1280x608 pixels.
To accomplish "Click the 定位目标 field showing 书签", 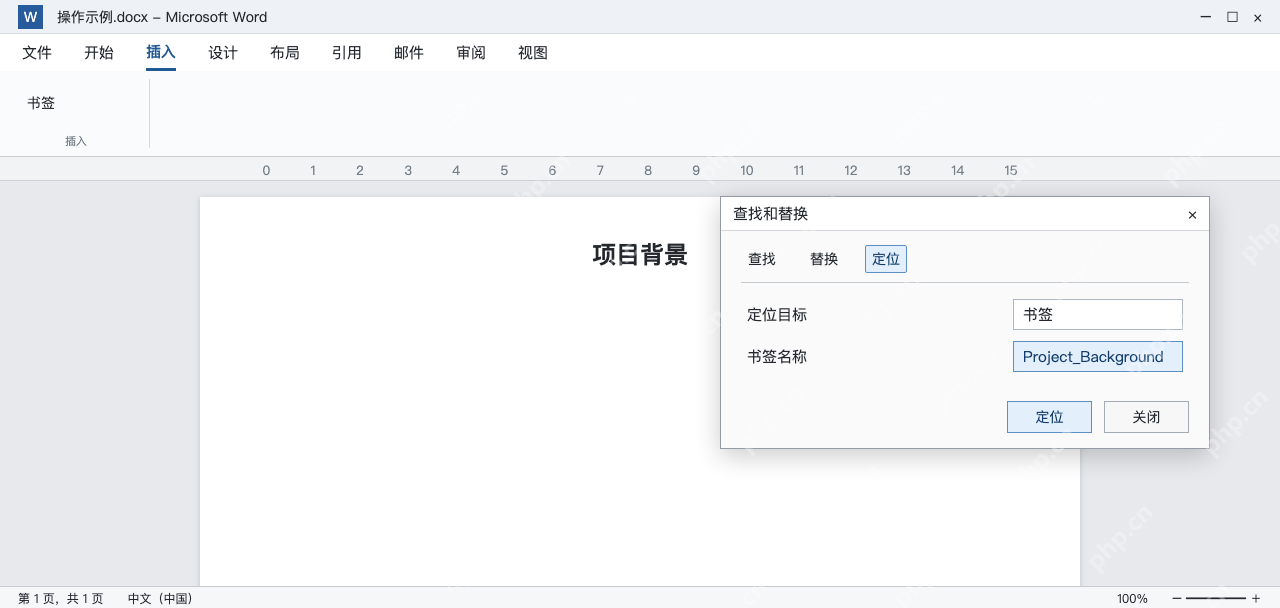I will tap(1098, 314).
